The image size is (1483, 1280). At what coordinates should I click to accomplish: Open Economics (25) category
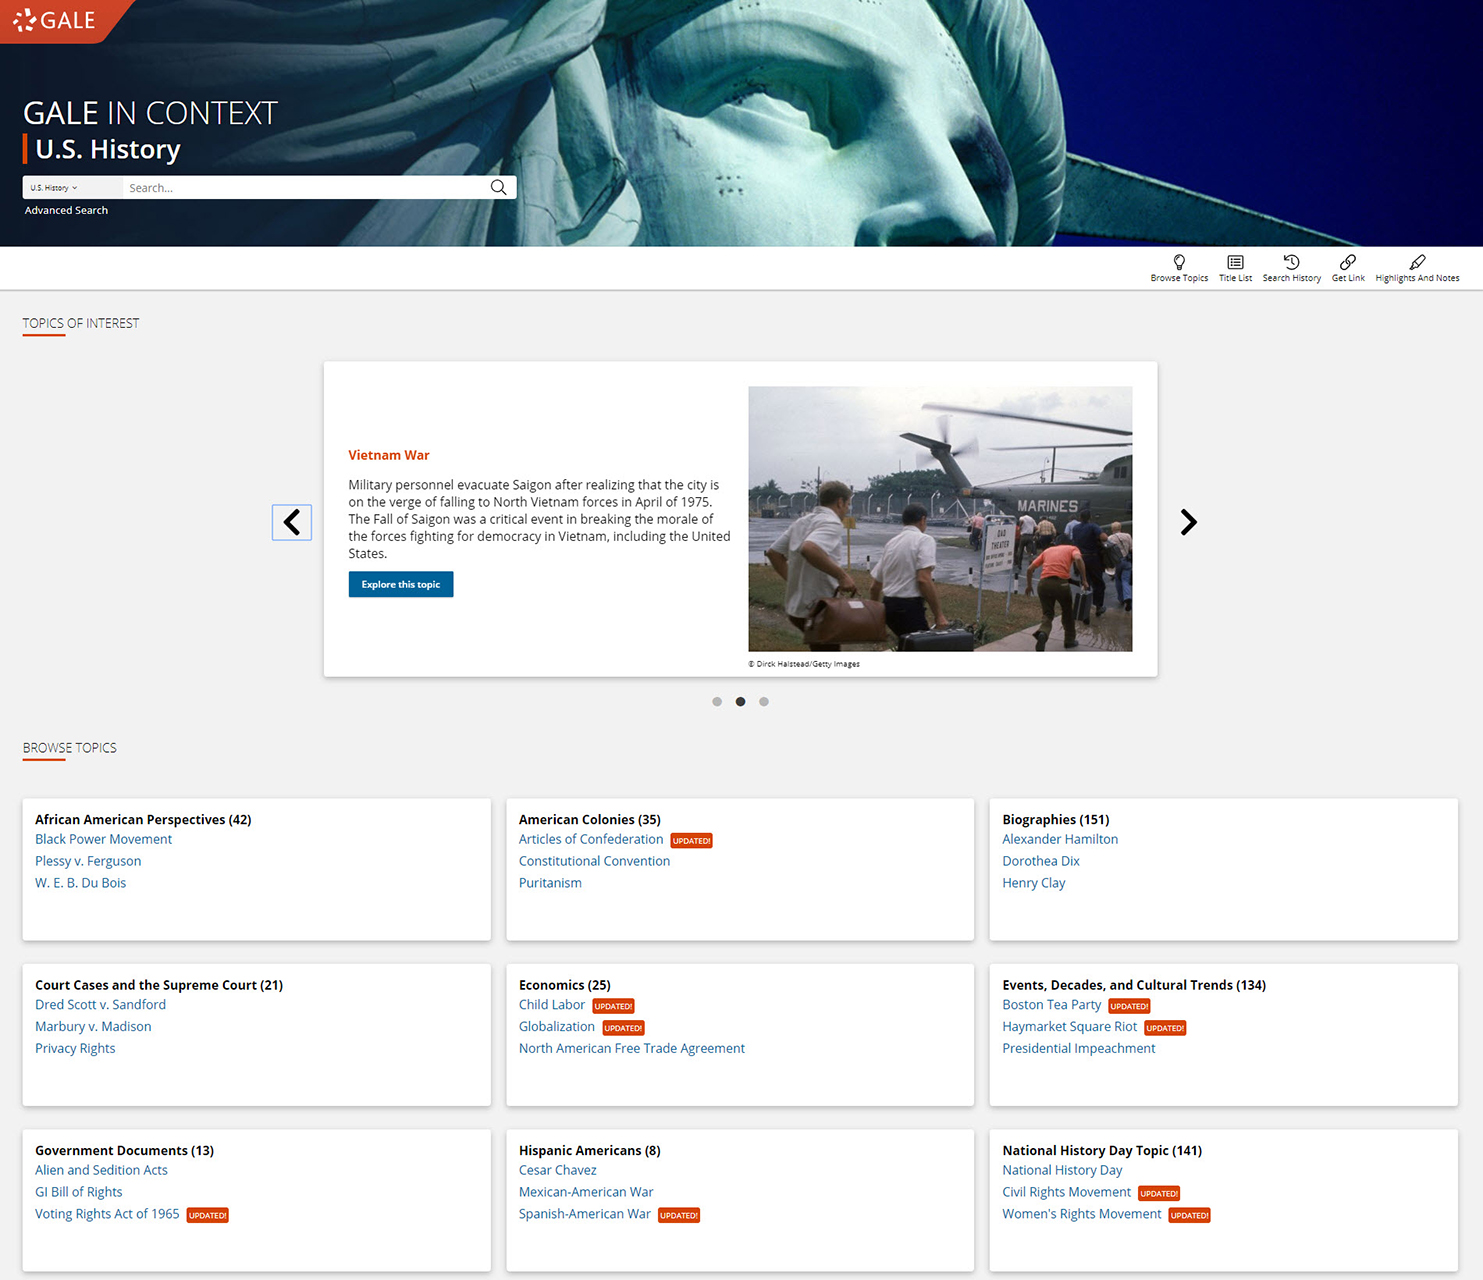(x=565, y=985)
